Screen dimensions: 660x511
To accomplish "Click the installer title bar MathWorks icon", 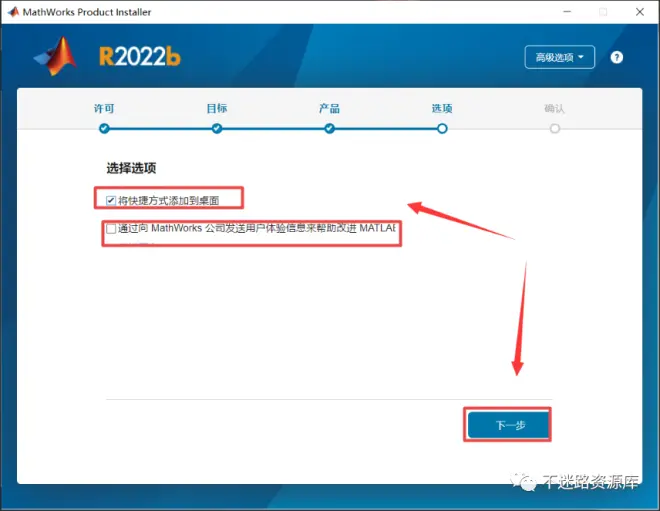I will 13,12.
